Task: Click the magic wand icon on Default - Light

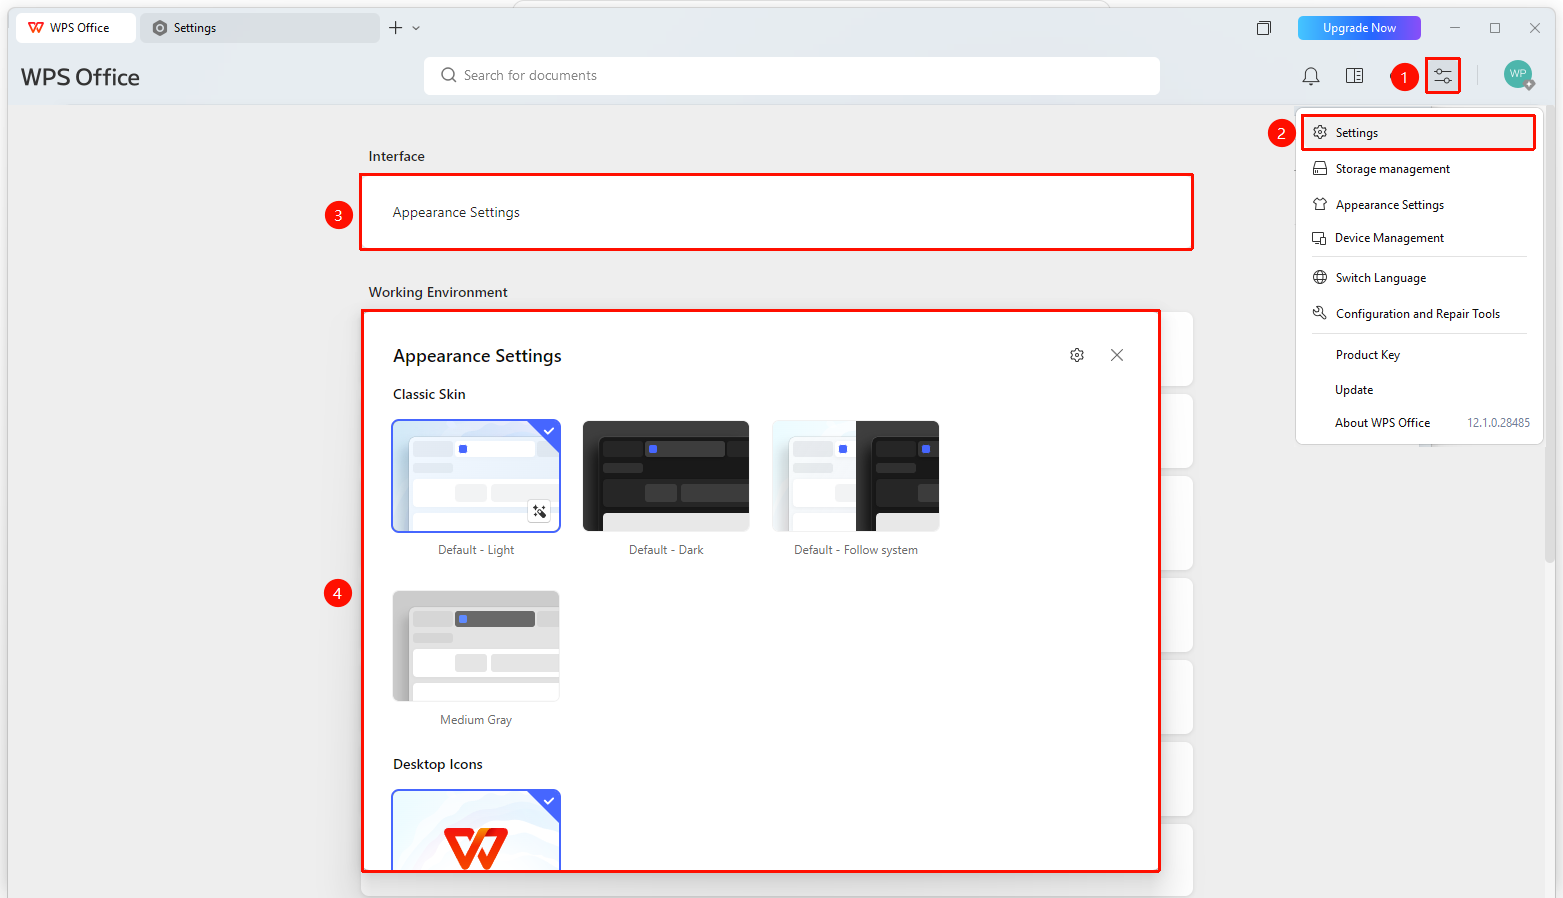Action: point(539,511)
